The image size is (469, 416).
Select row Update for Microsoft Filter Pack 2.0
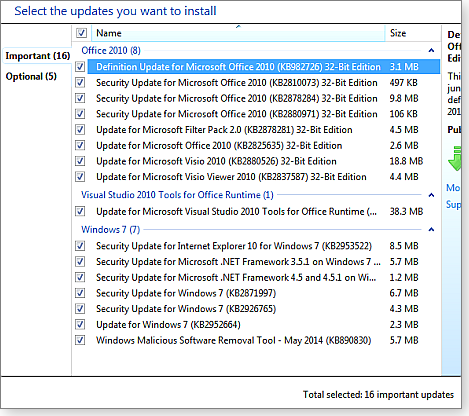264,129
